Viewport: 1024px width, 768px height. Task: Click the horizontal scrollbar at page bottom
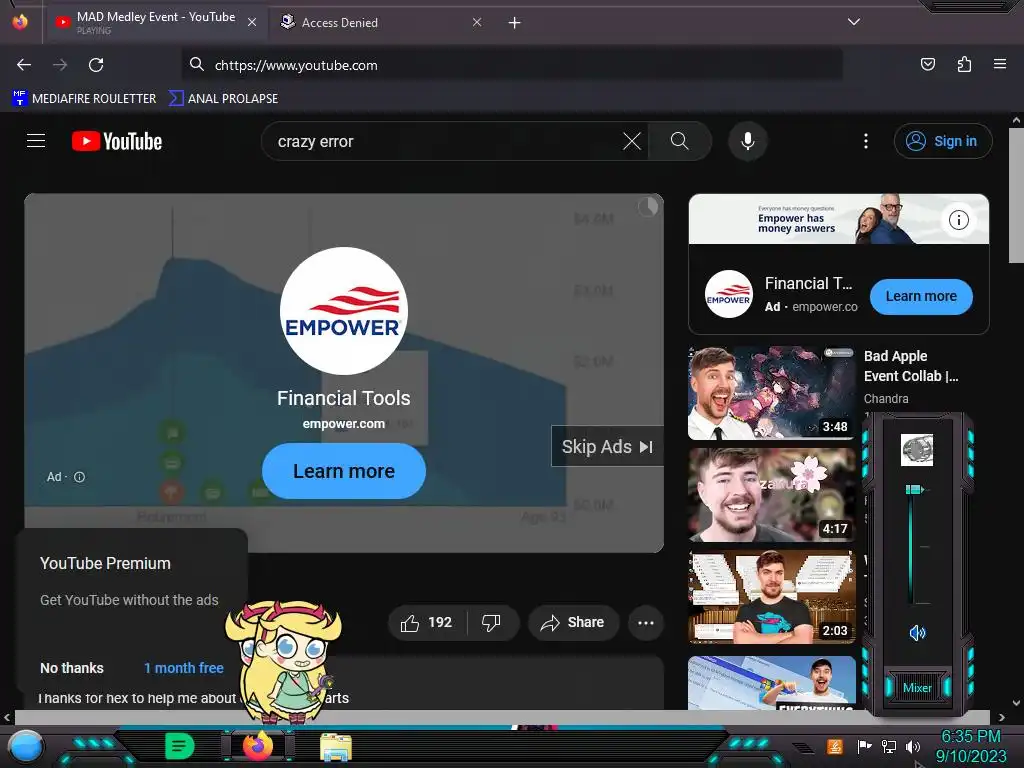point(500,717)
